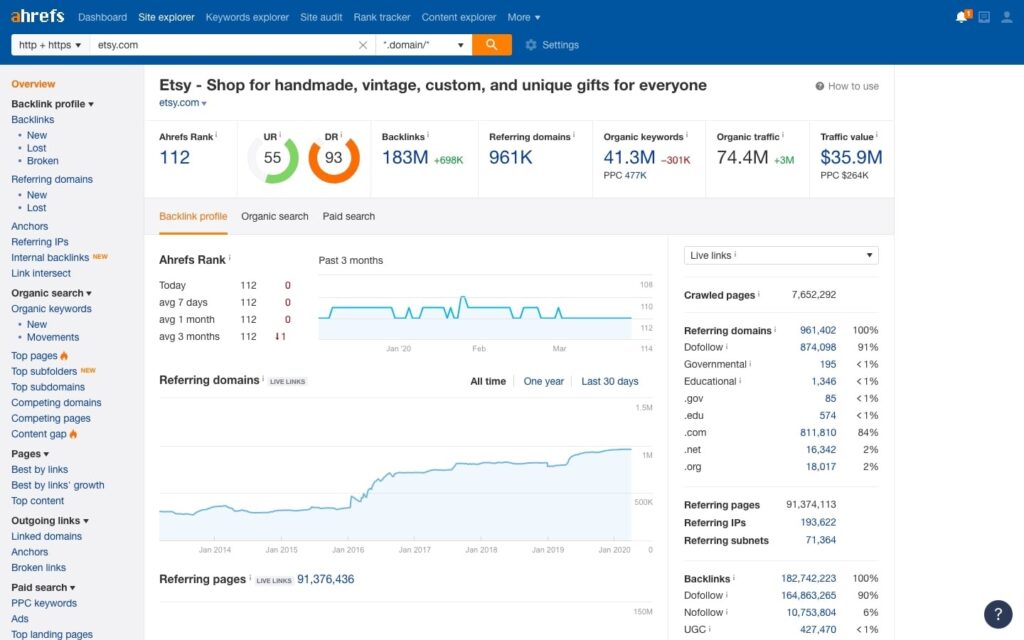1024x640 pixels.
Task: Open PPC keywords
Action: (44, 603)
